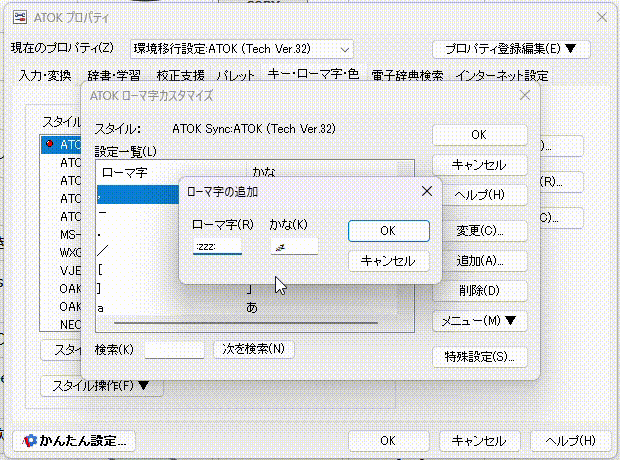620x460 pixels.
Task: Select the MS- style in スタイル list
Action: pos(70,235)
